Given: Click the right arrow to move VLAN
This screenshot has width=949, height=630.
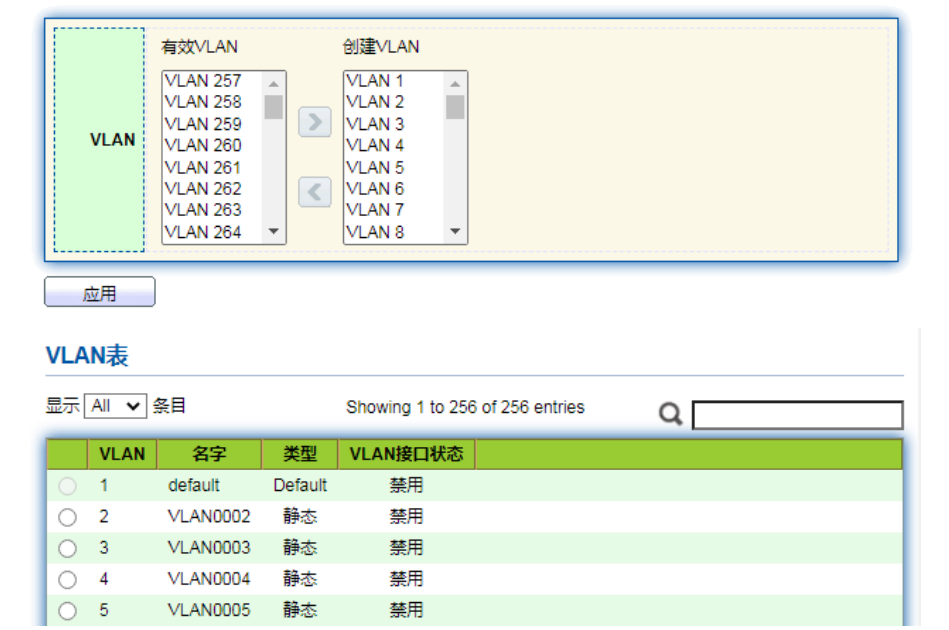Looking at the screenshot, I should tap(314, 122).
